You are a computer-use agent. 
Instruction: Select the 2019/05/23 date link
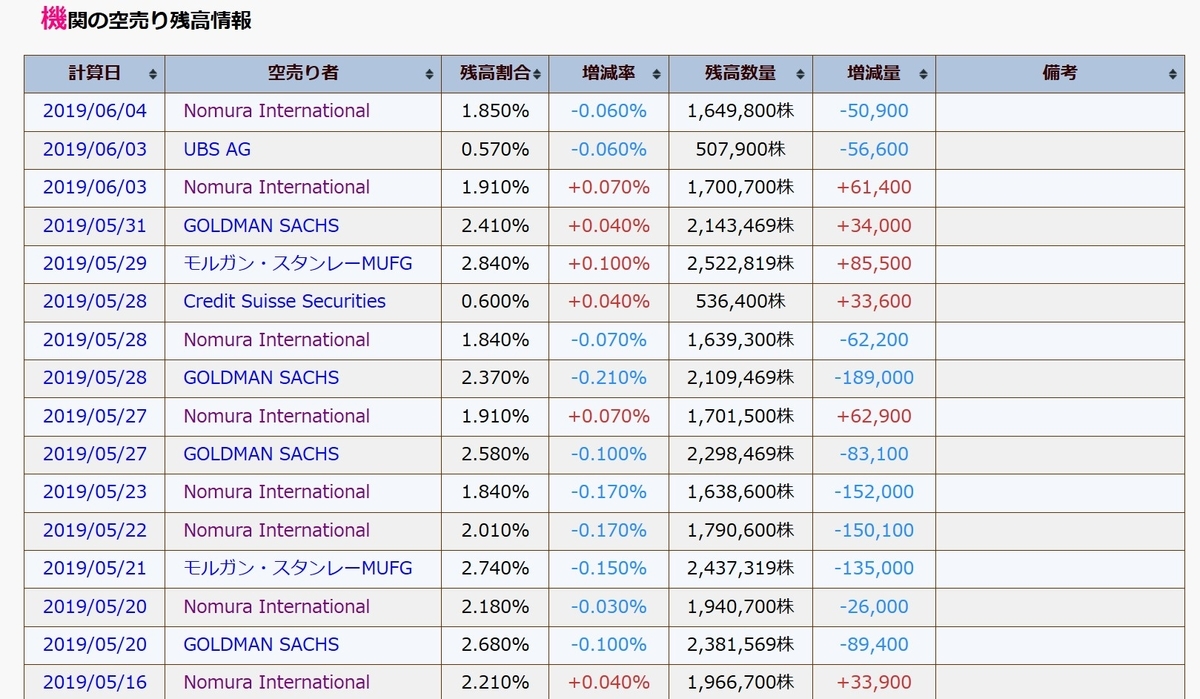pos(94,491)
